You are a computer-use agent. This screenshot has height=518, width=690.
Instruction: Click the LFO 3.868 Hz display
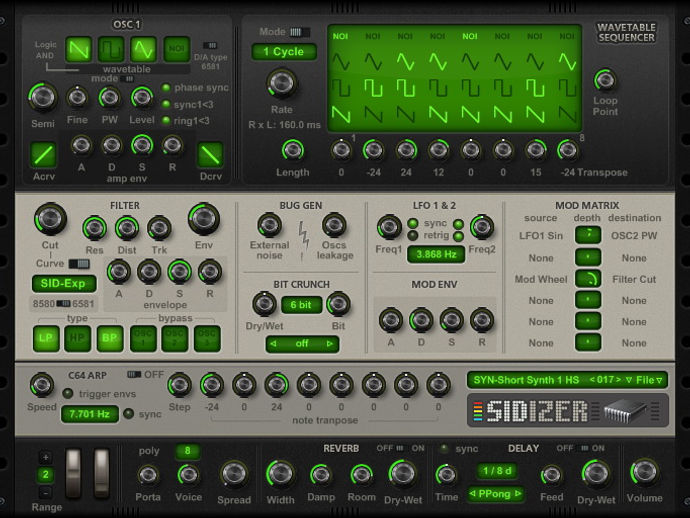[436, 254]
